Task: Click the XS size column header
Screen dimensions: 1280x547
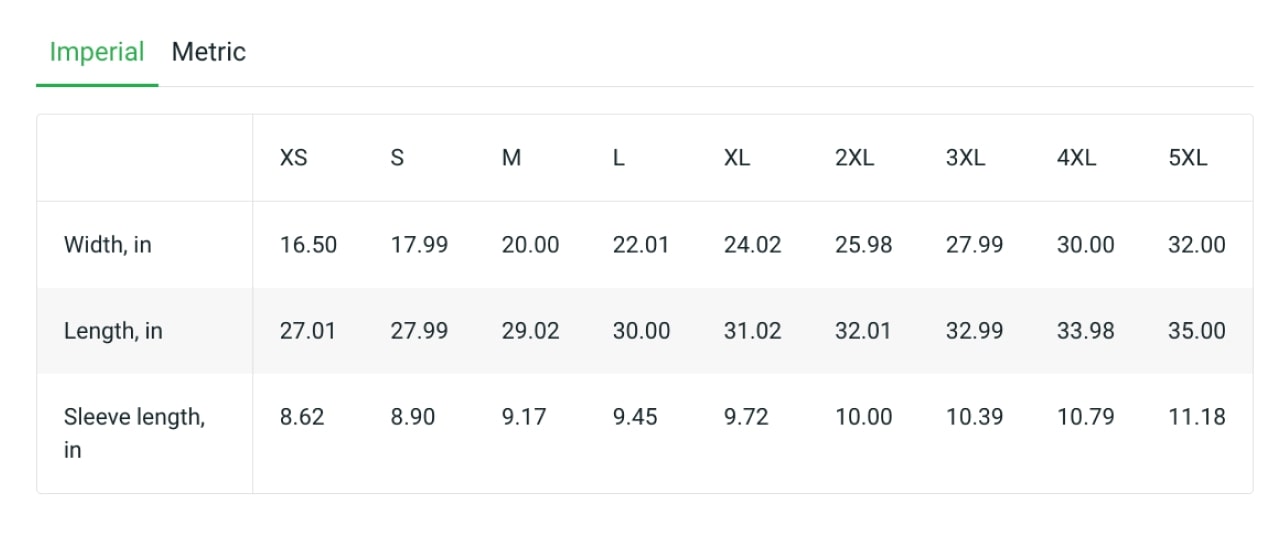Action: pos(294,158)
